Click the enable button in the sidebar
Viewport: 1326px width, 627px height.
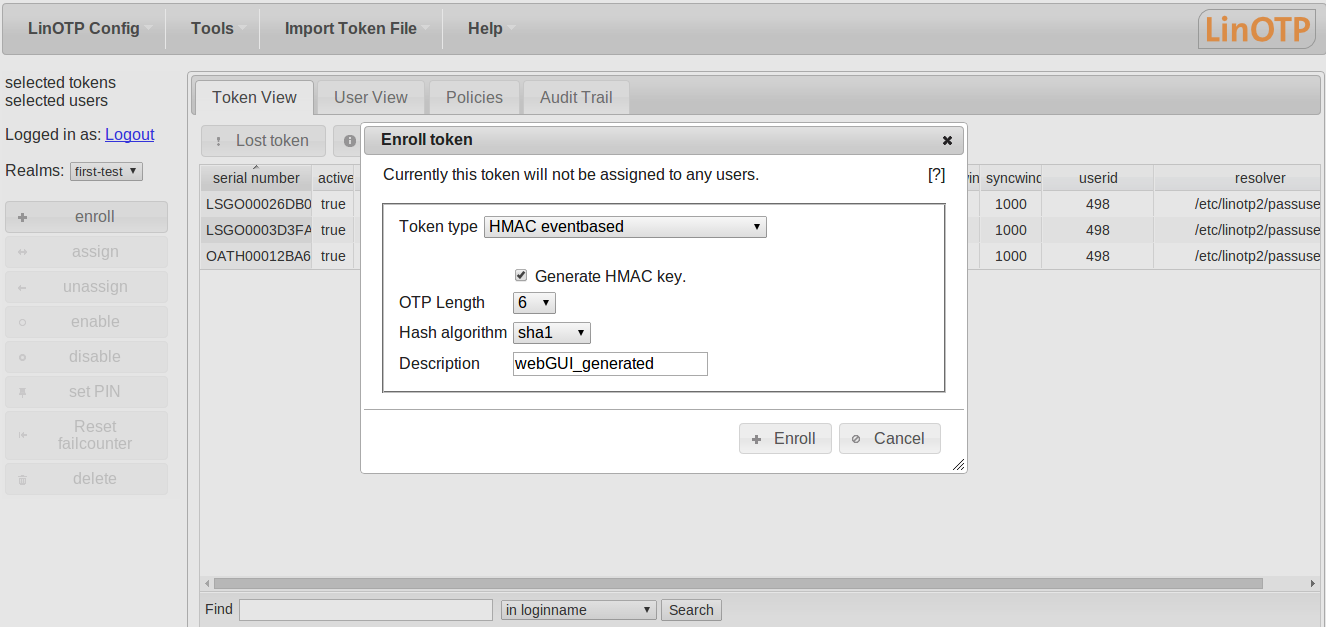86,322
